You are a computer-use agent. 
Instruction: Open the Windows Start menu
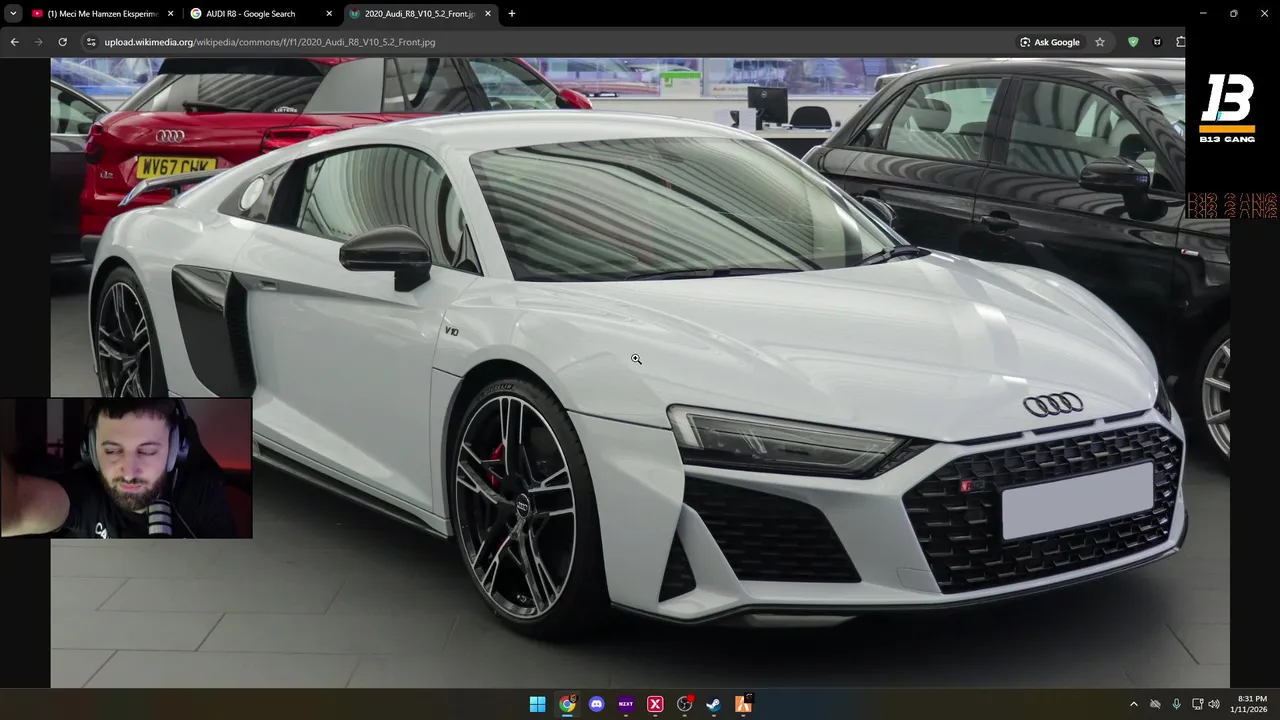[537, 704]
